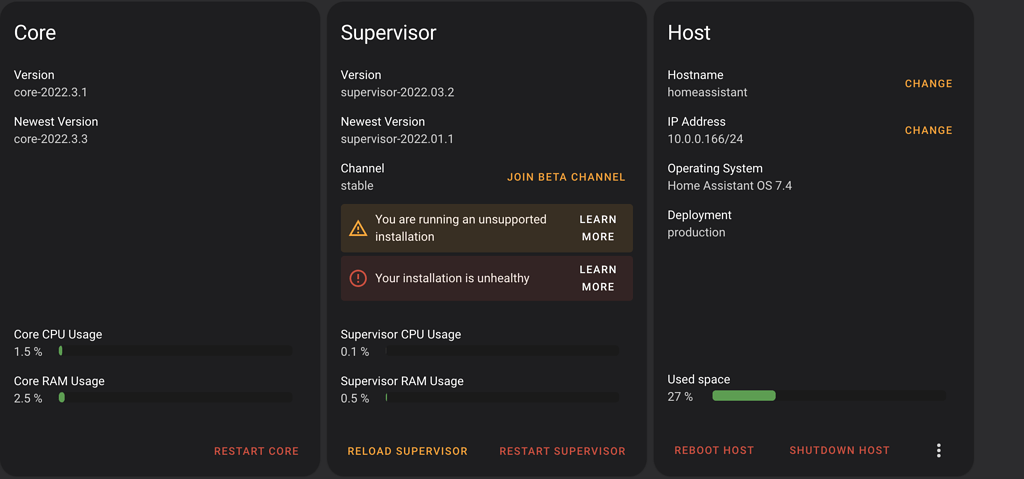Select the core-2022.3.1 version text

tap(50, 92)
